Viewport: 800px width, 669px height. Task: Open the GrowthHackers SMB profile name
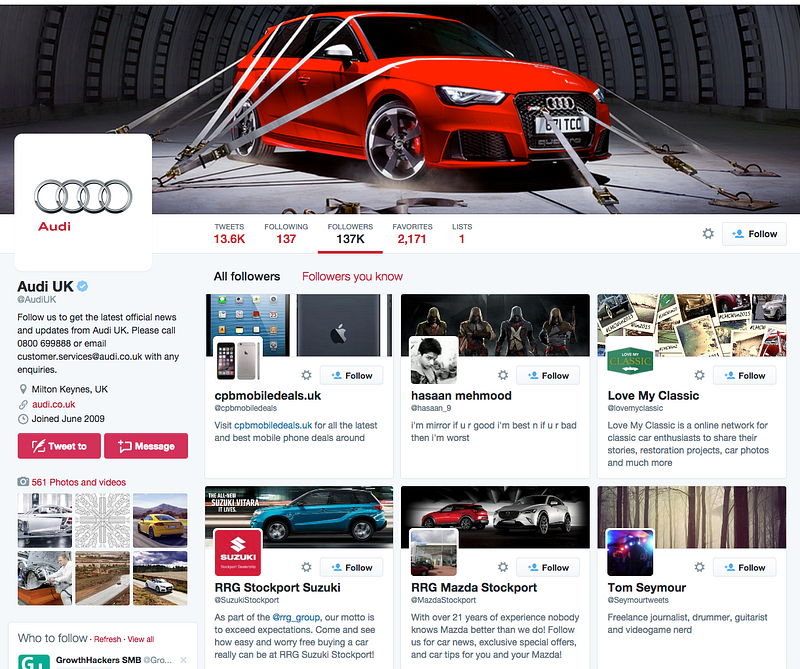coord(98,660)
